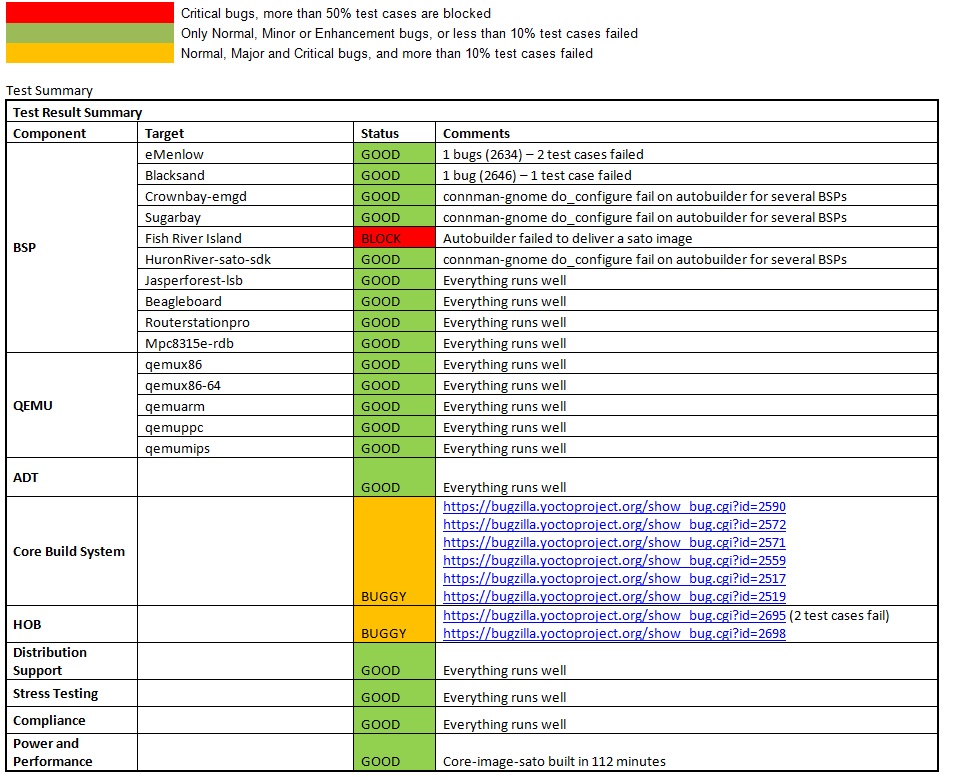This screenshot has height=780, width=968.
Task: Open the bug 2517 Bugzilla link
Action: [x=614, y=579]
